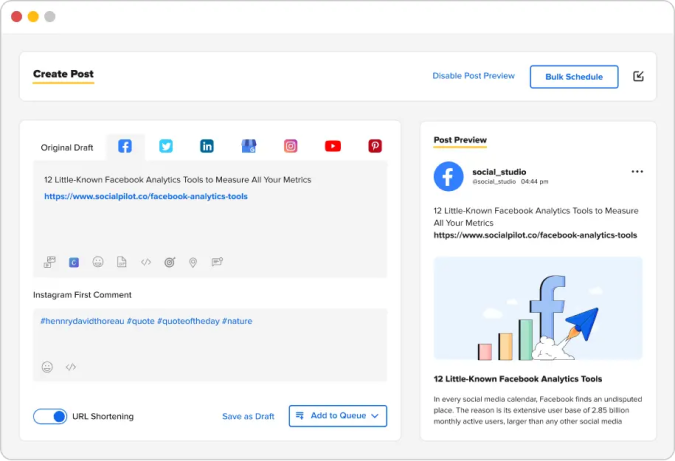
Task: Click Disable Post Preview link
Action: pyautogui.click(x=474, y=76)
